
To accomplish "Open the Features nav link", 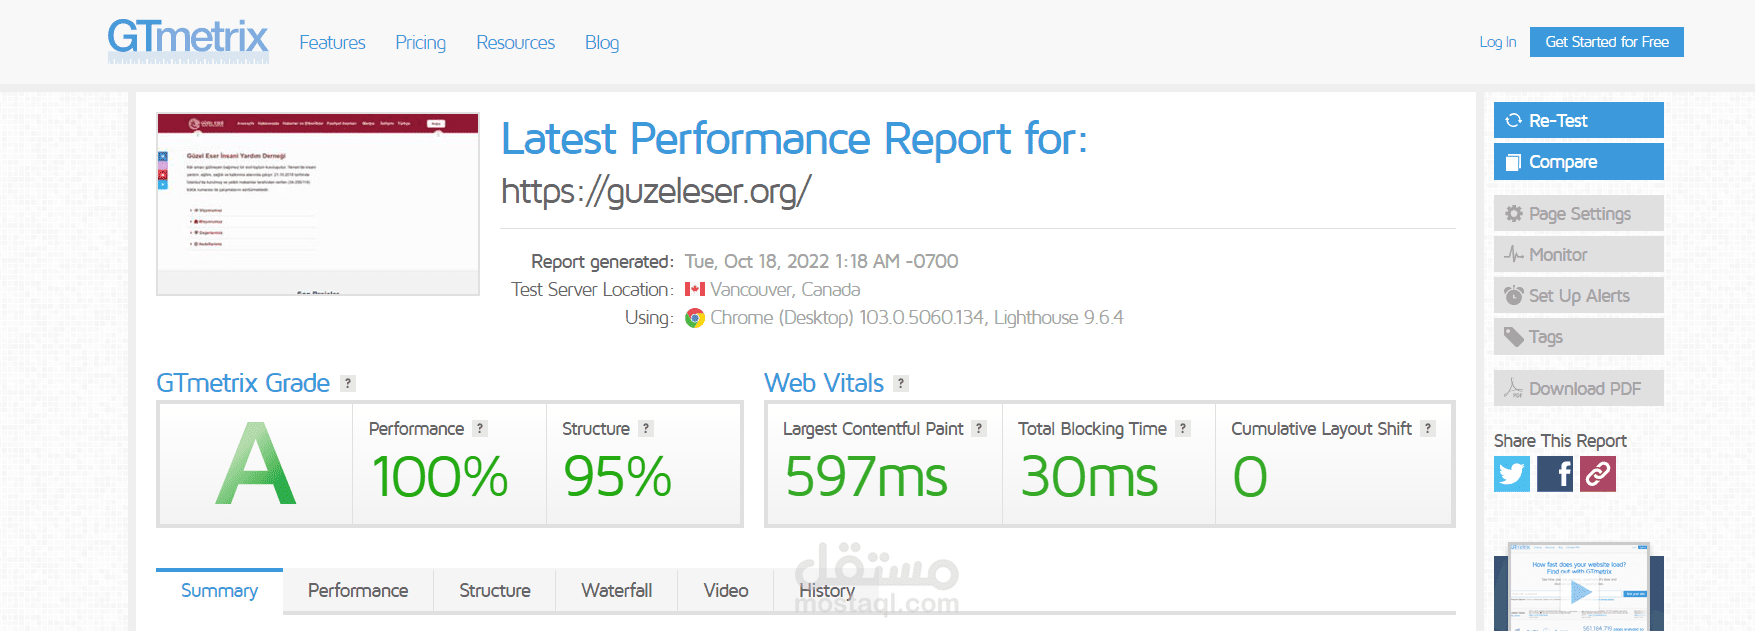I will click(332, 43).
